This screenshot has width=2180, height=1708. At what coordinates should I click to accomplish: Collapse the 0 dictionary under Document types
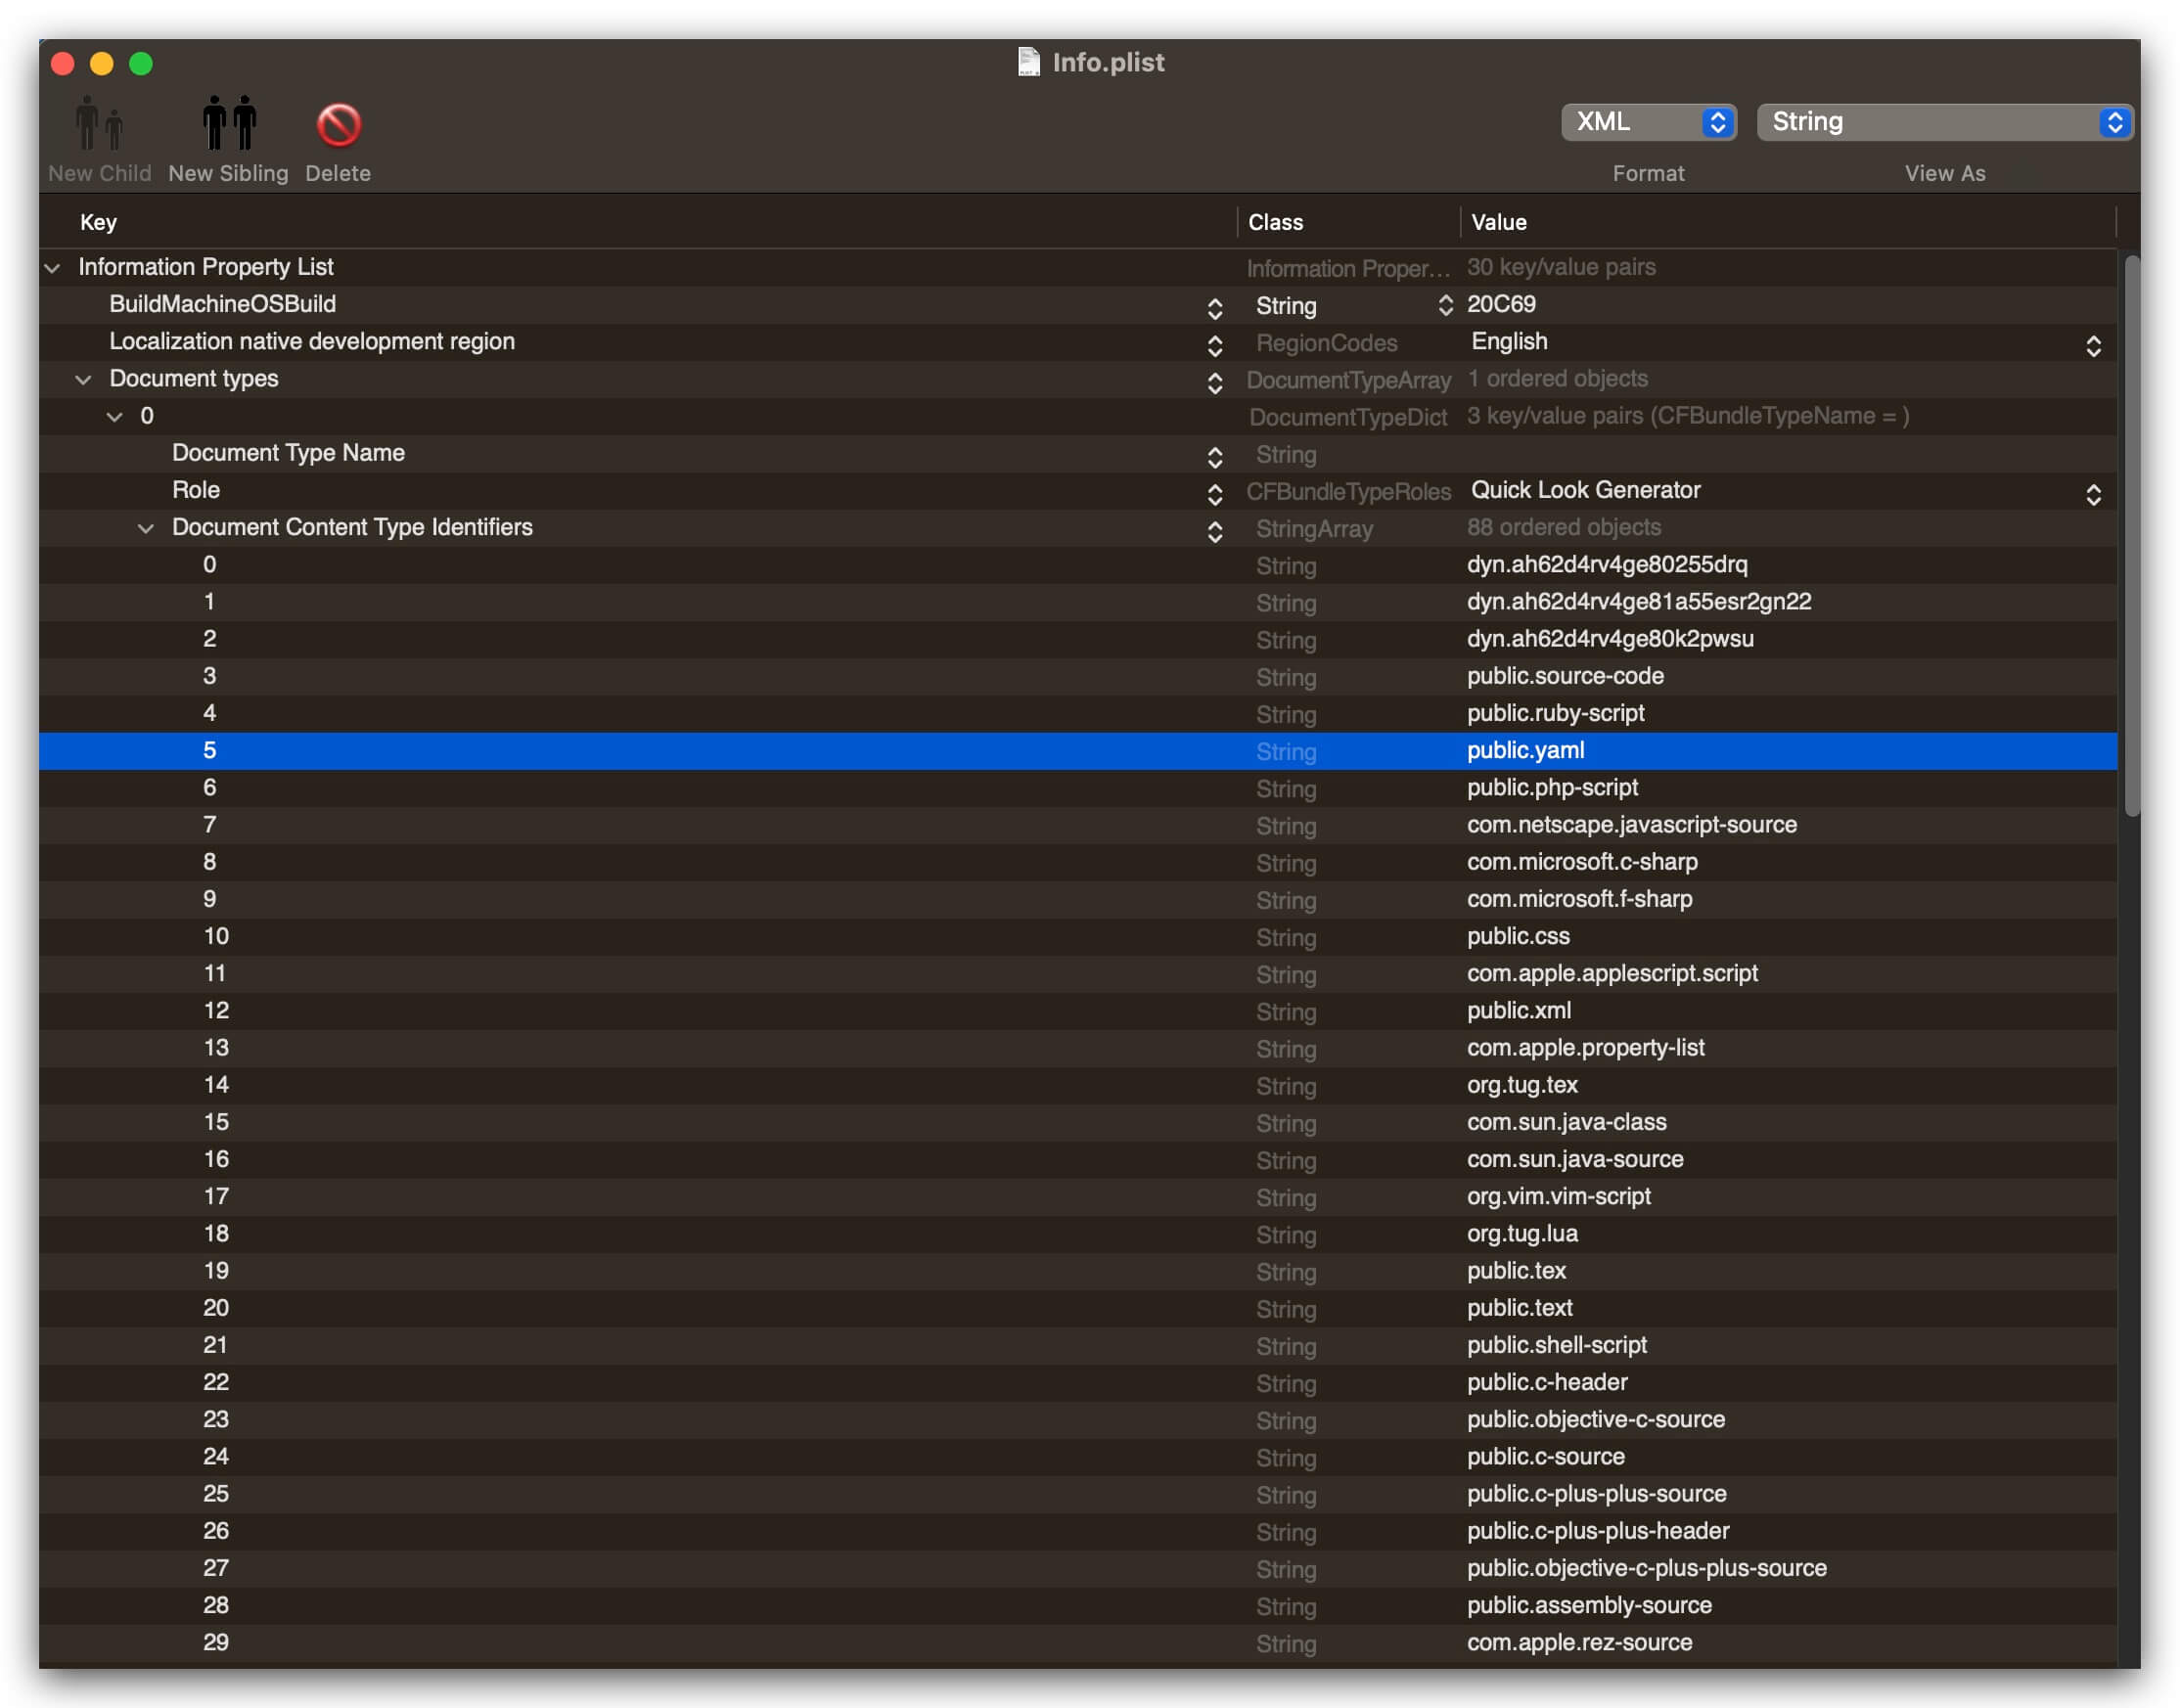pyautogui.click(x=114, y=416)
